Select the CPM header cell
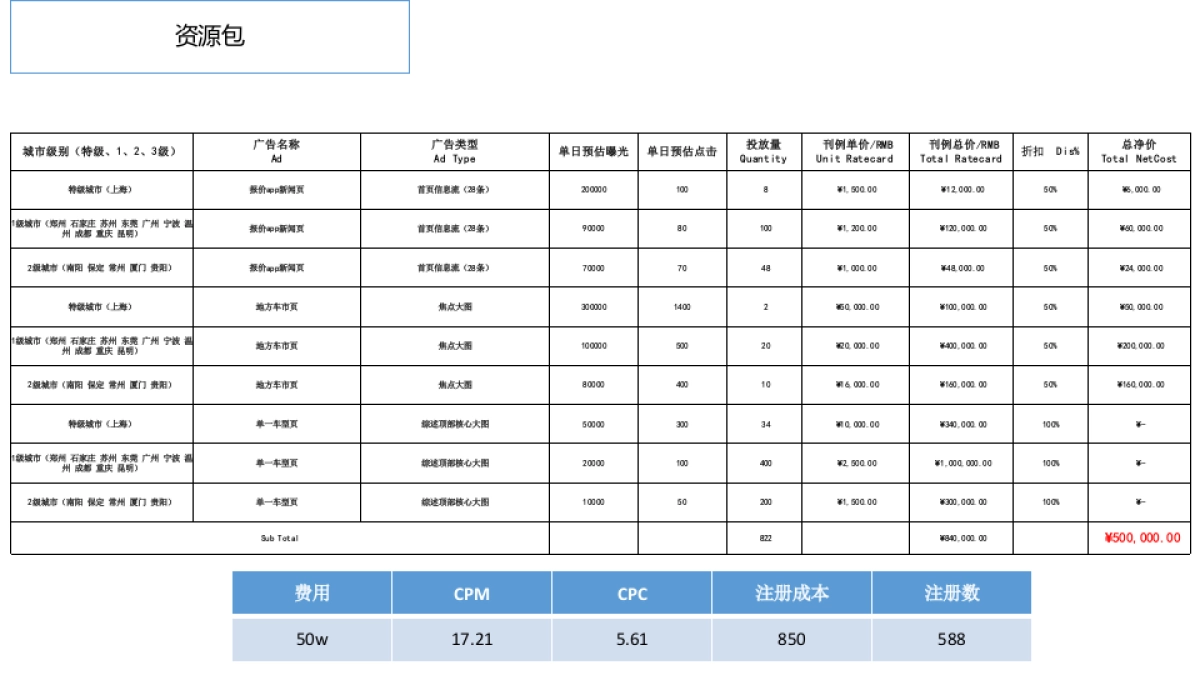This screenshot has width=1200, height=675. [x=472, y=591]
